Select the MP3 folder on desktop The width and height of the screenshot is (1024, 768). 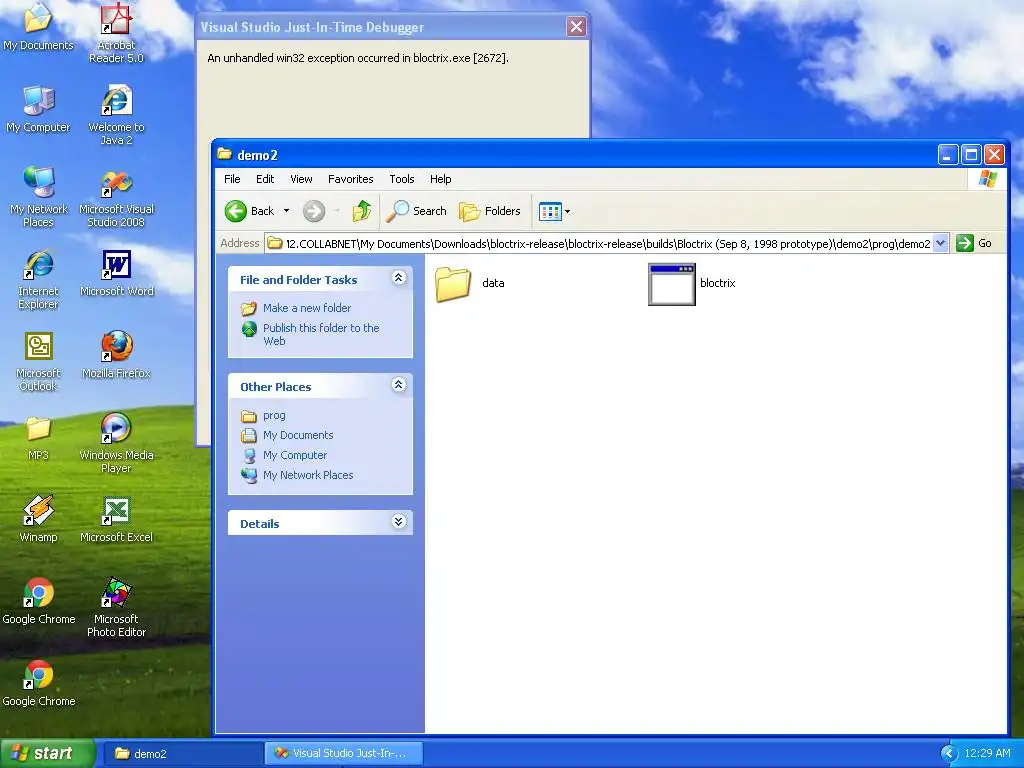point(38,437)
